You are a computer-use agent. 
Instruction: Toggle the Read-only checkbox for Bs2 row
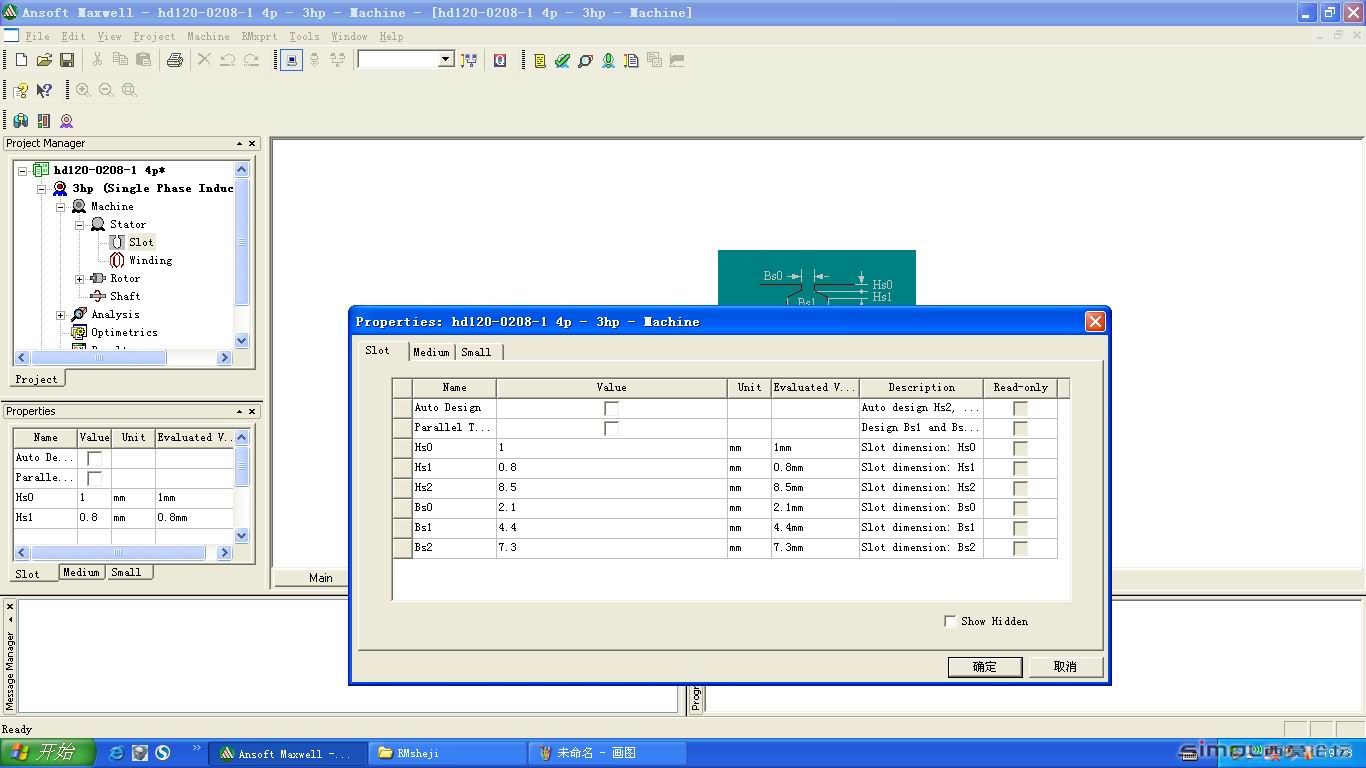pos(1020,548)
